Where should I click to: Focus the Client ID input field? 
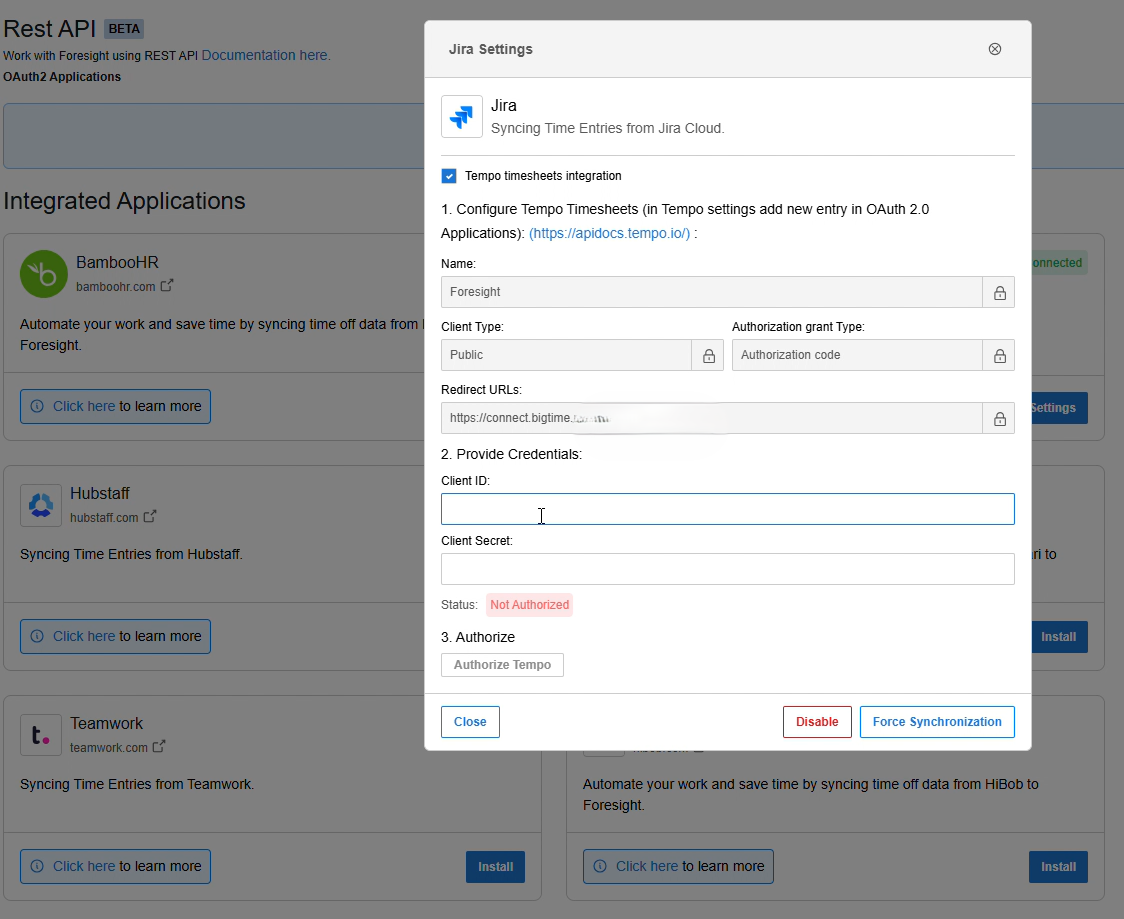tap(728, 509)
